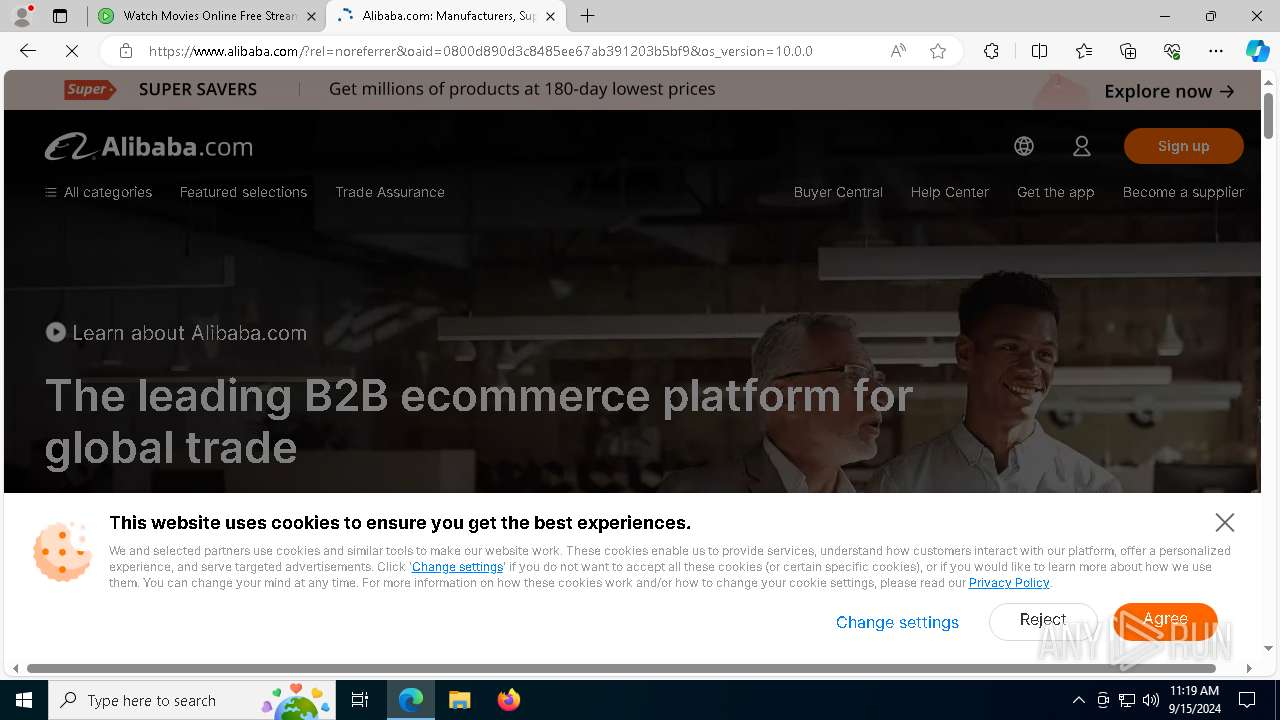Close the cookie consent banner

1225,522
